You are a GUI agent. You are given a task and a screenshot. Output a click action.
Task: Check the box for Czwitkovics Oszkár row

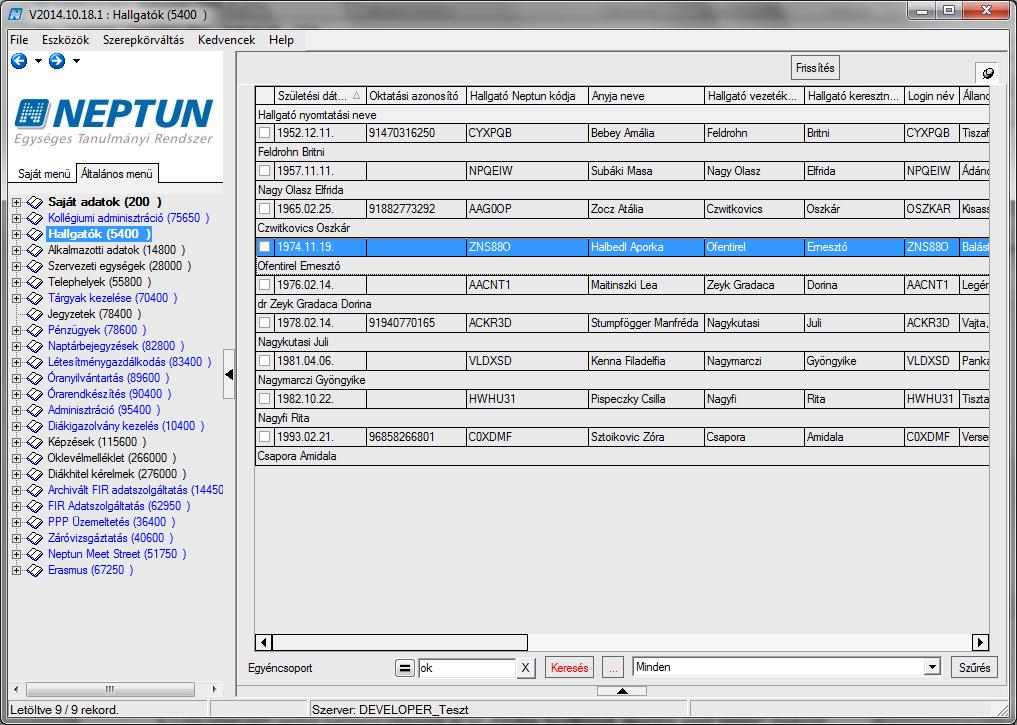pos(265,209)
